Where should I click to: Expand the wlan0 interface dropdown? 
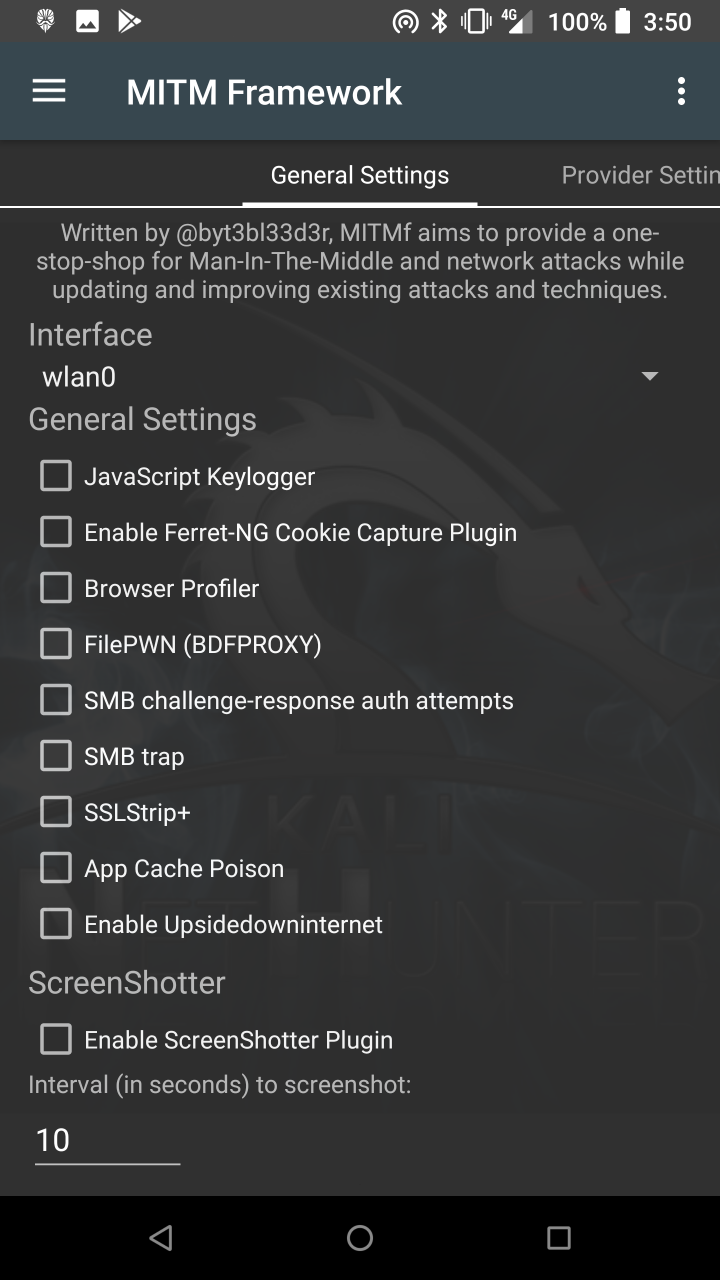click(x=340, y=377)
